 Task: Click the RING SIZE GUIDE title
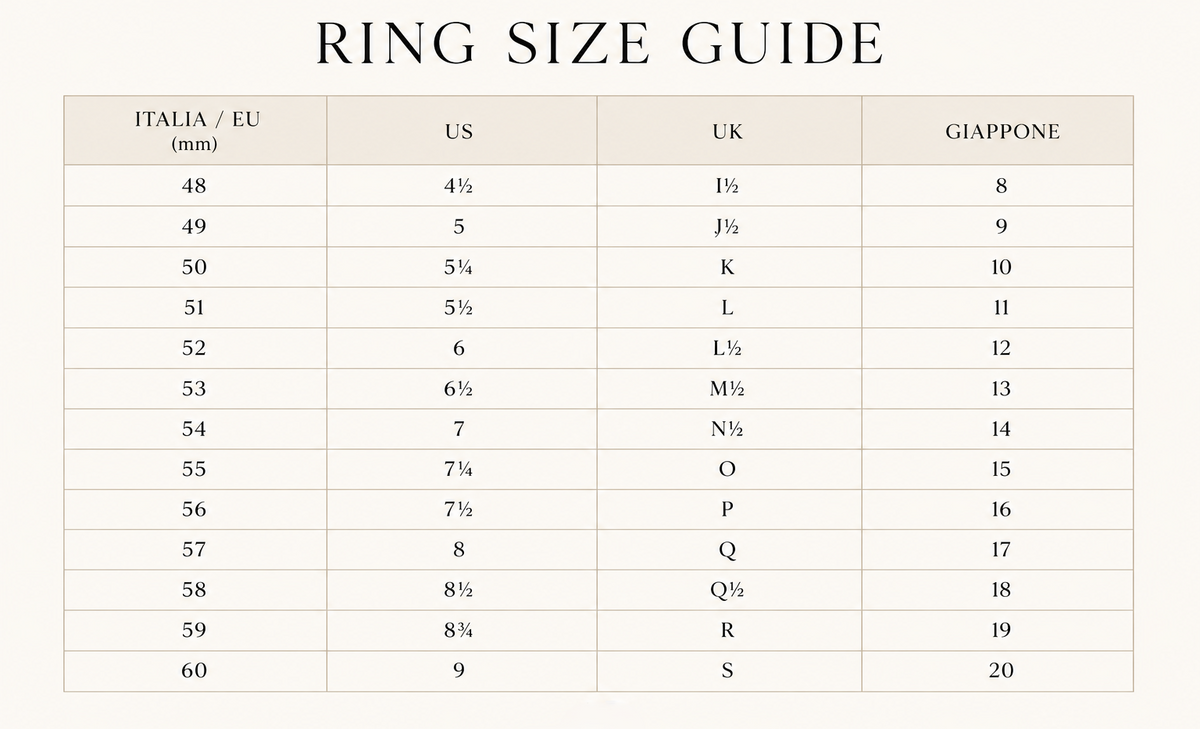tap(600, 44)
